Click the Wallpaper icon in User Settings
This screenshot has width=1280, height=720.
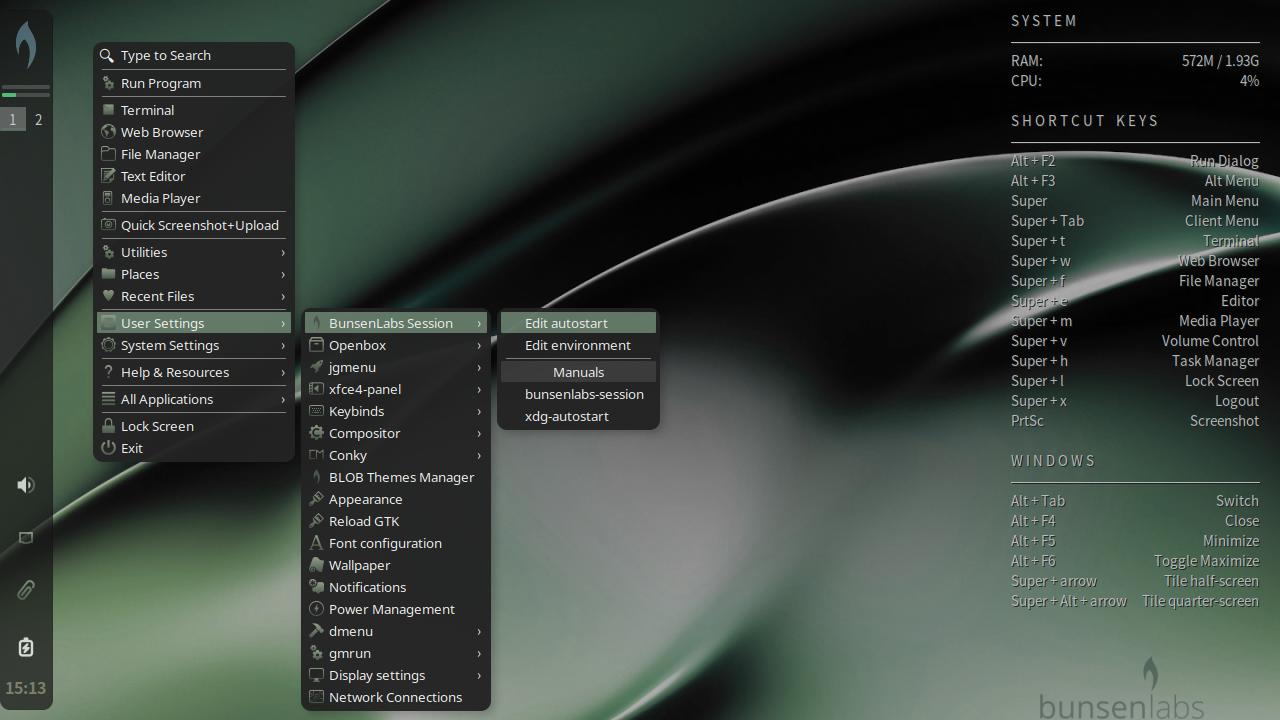click(x=316, y=565)
